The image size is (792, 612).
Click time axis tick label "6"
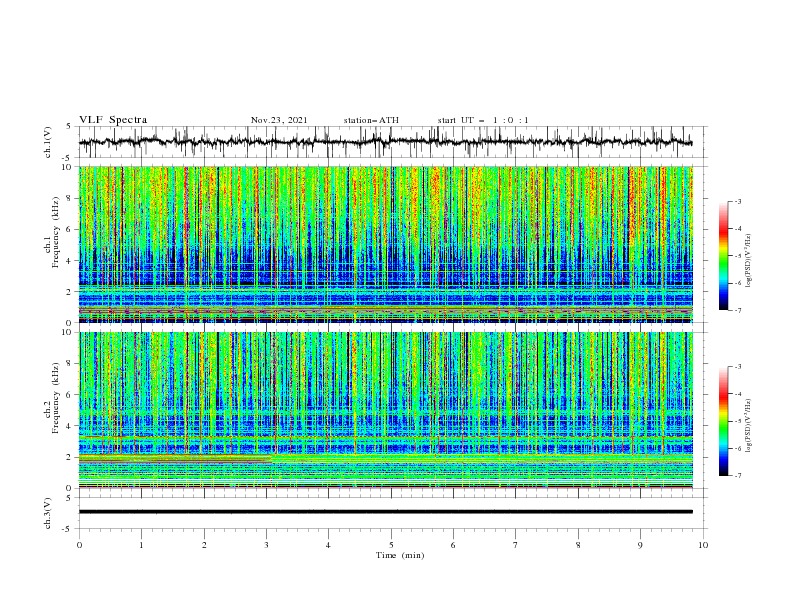point(453,545)
